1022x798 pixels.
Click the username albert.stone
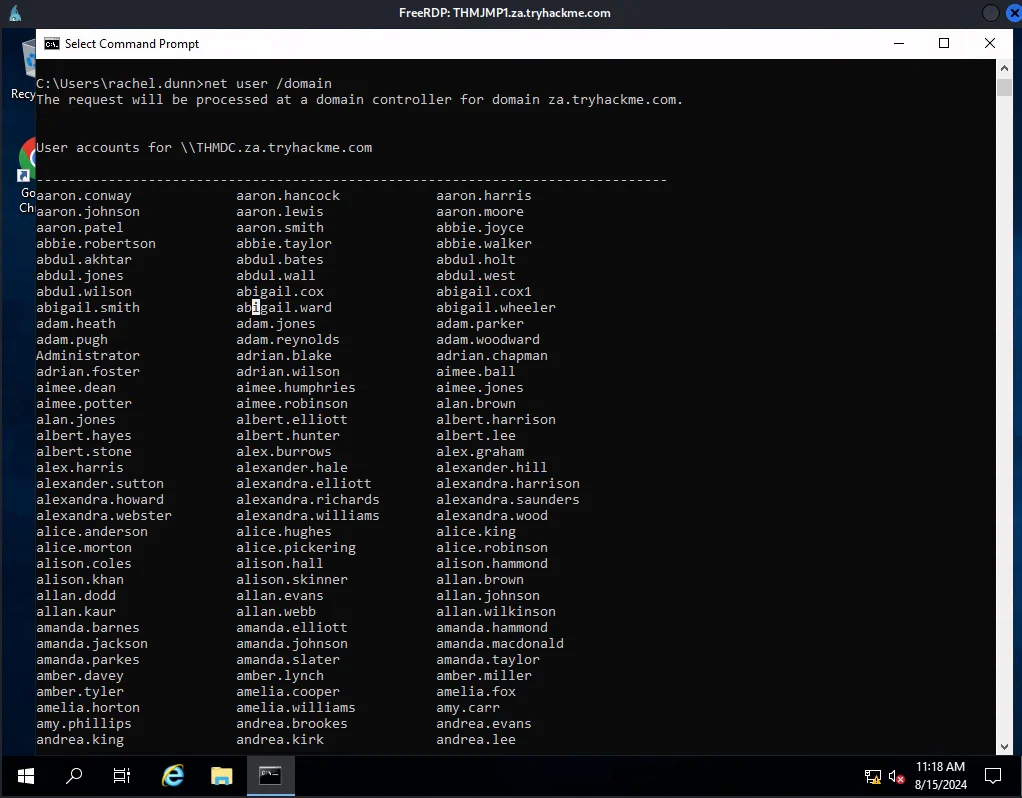(x=84, y=452)
